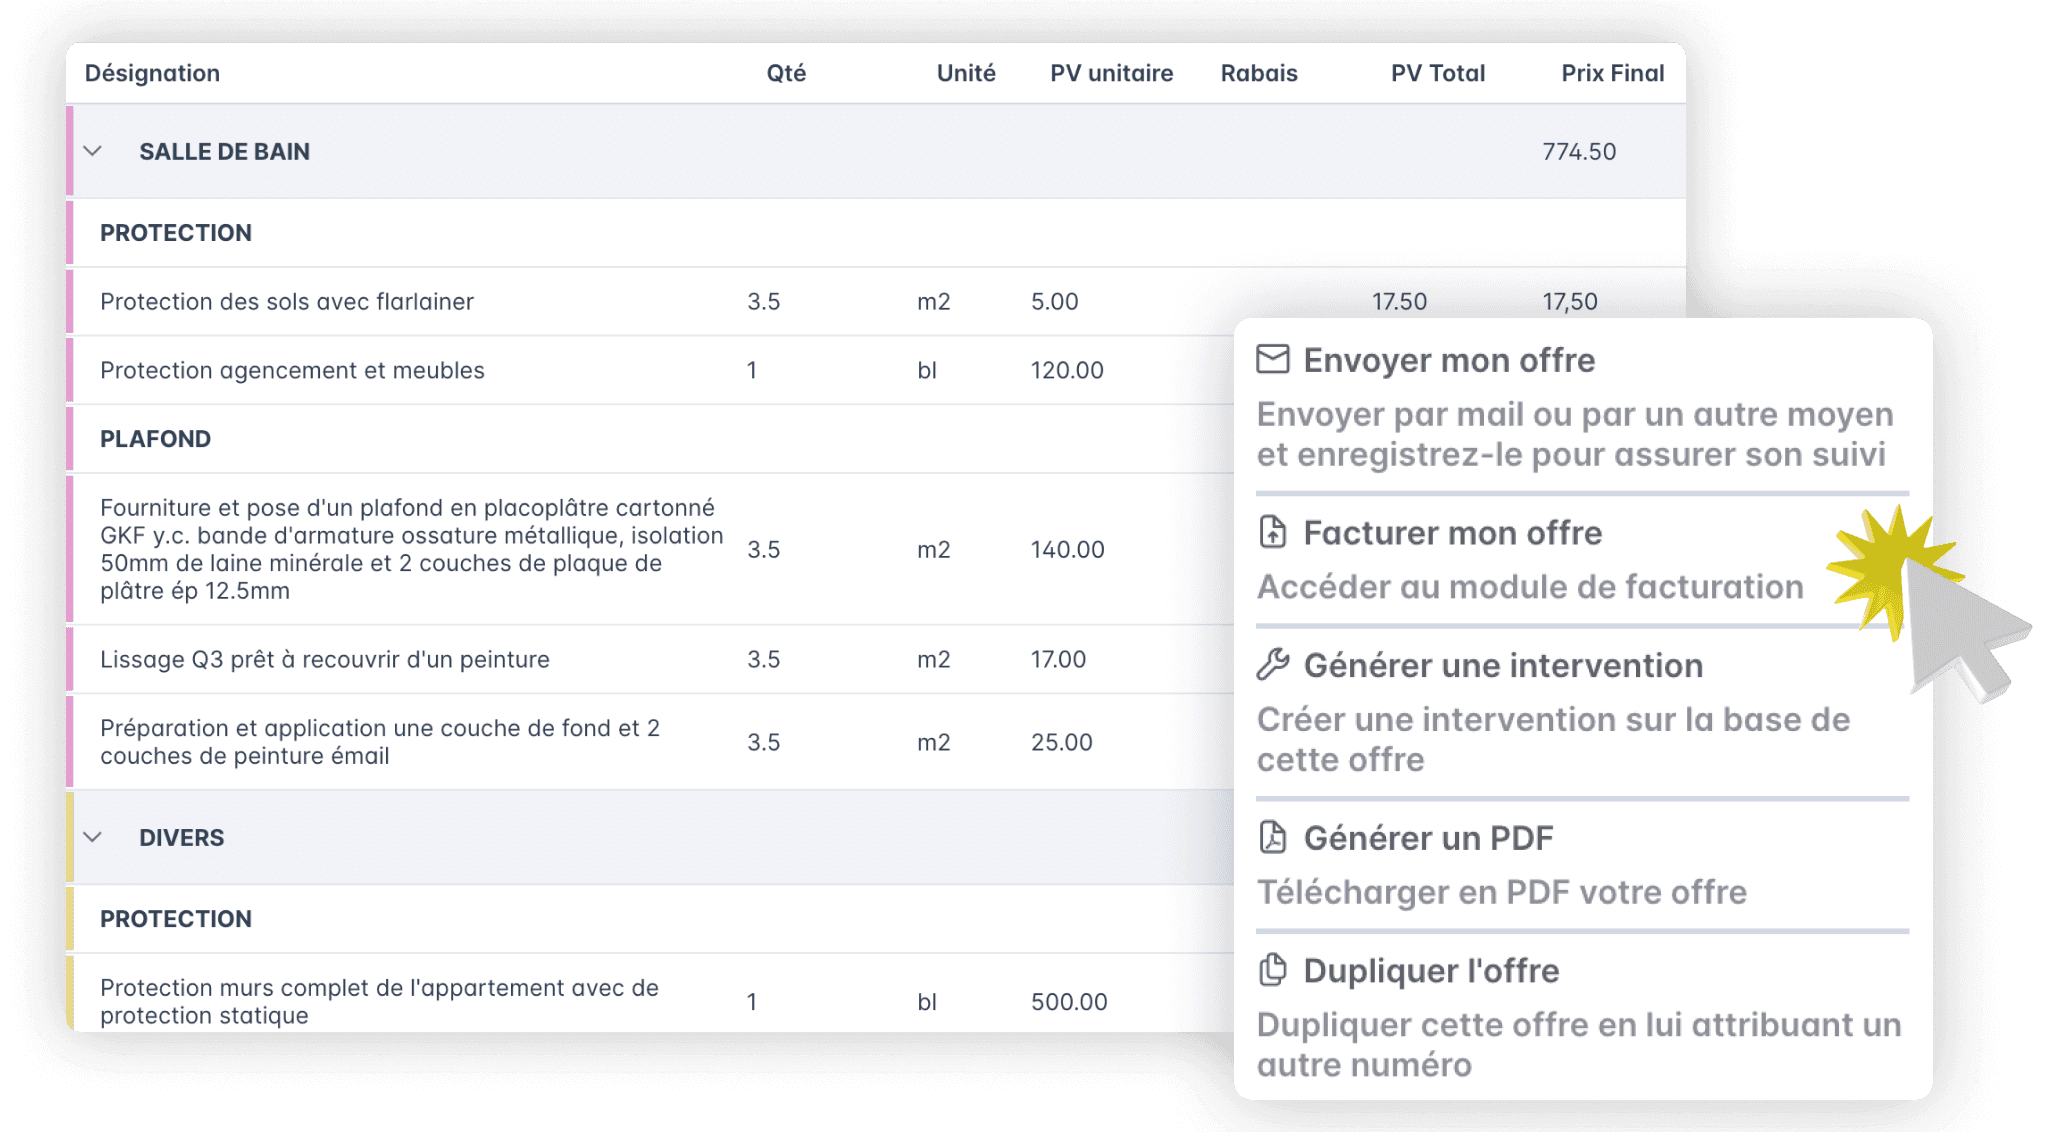Click the duplicate copy icon
The height and width of the screenshot is (1132, 2052).
[1272, 969]
